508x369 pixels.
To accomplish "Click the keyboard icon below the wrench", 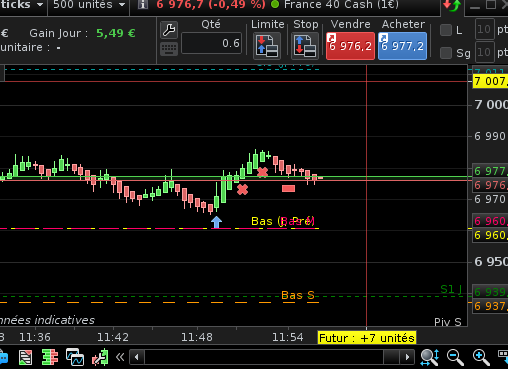I will tap(169, 49).
